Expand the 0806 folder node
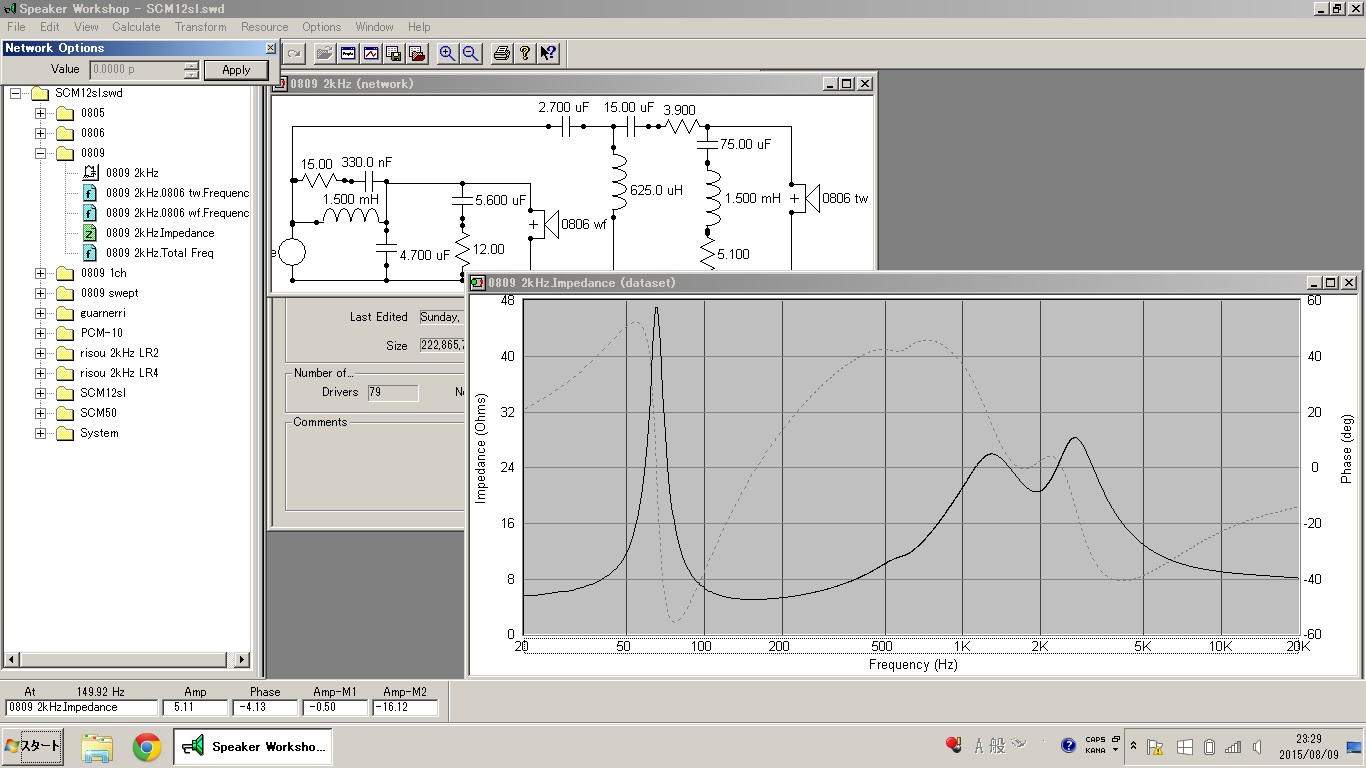 point(41,133)
